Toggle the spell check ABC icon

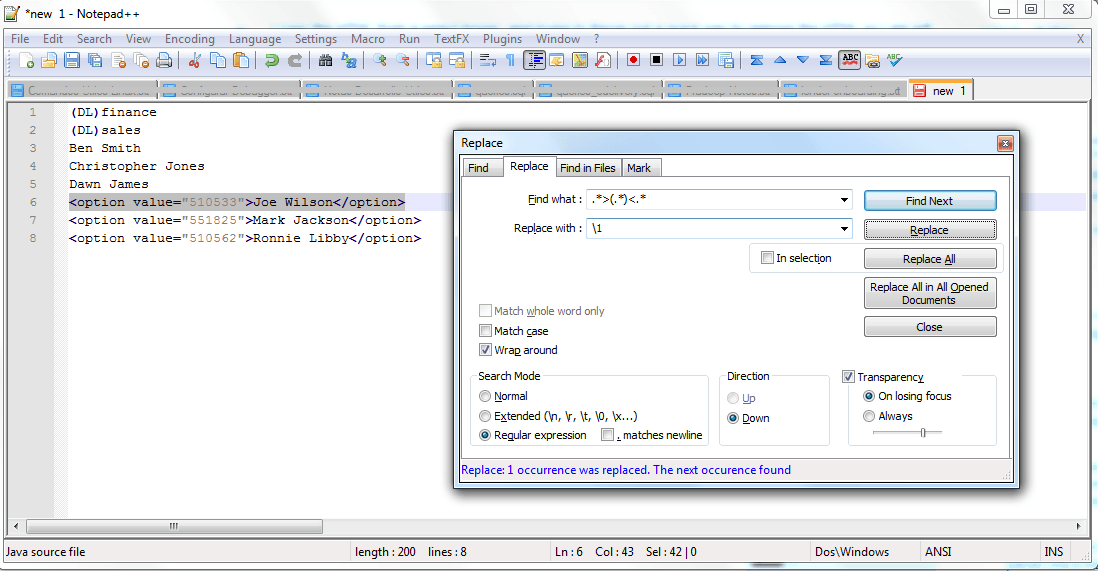click(x=850, y=60)
